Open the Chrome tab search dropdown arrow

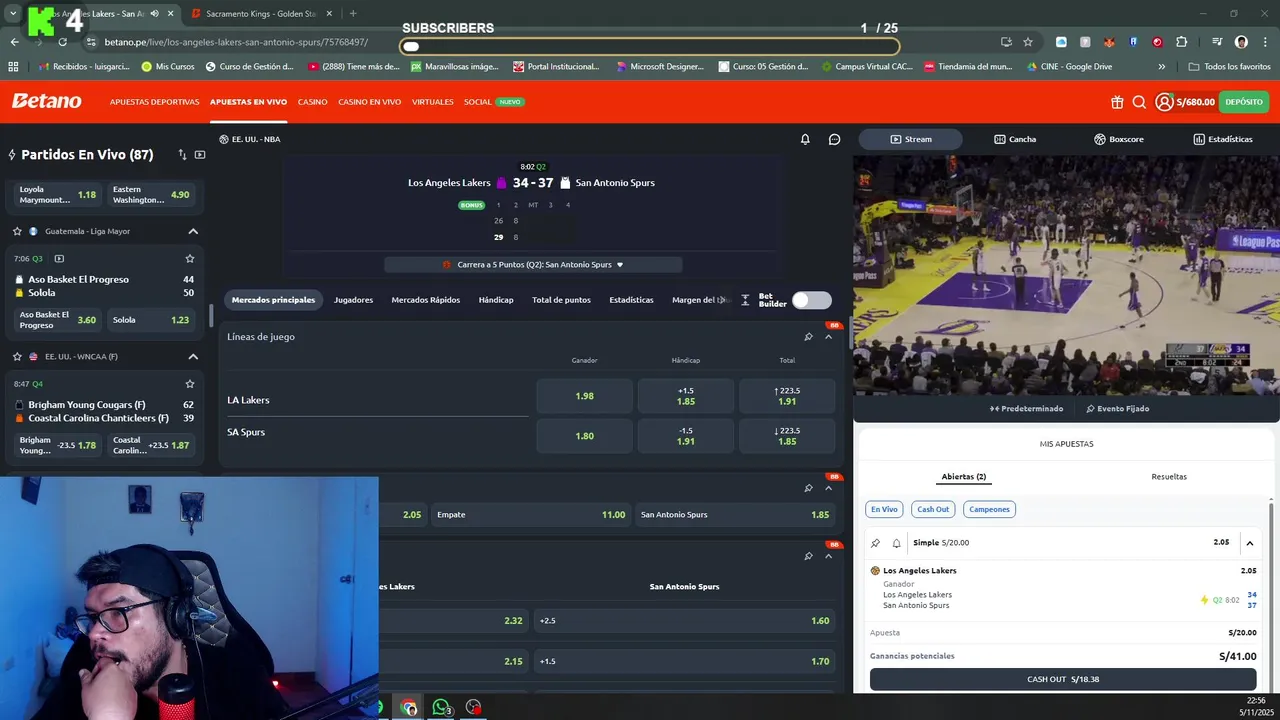pos(13,14)
